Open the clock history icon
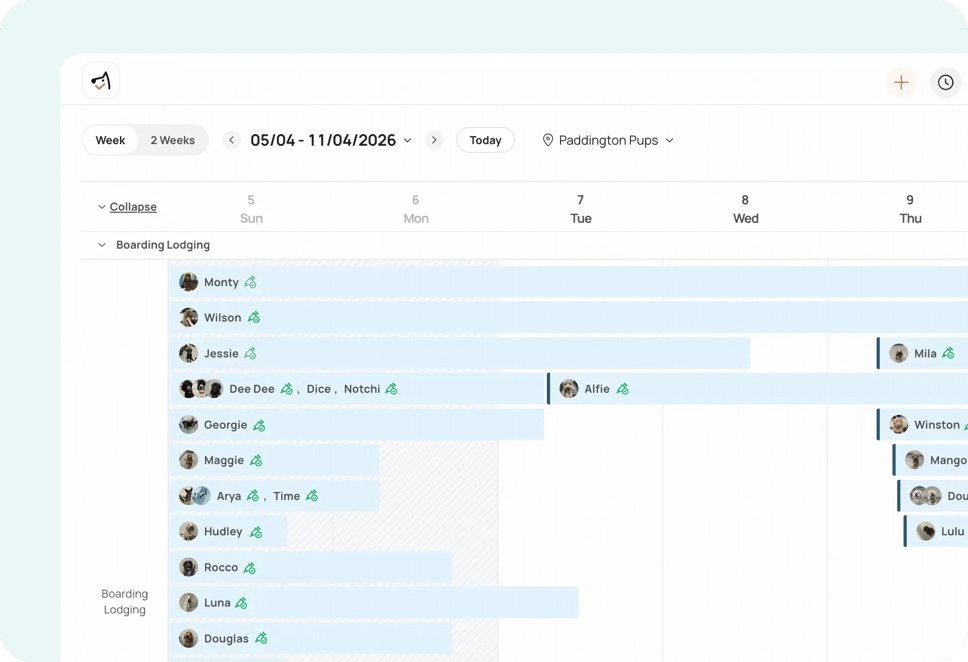Viewport: 968px width, 662px height. pyautogui.click(x=945, y=82)
